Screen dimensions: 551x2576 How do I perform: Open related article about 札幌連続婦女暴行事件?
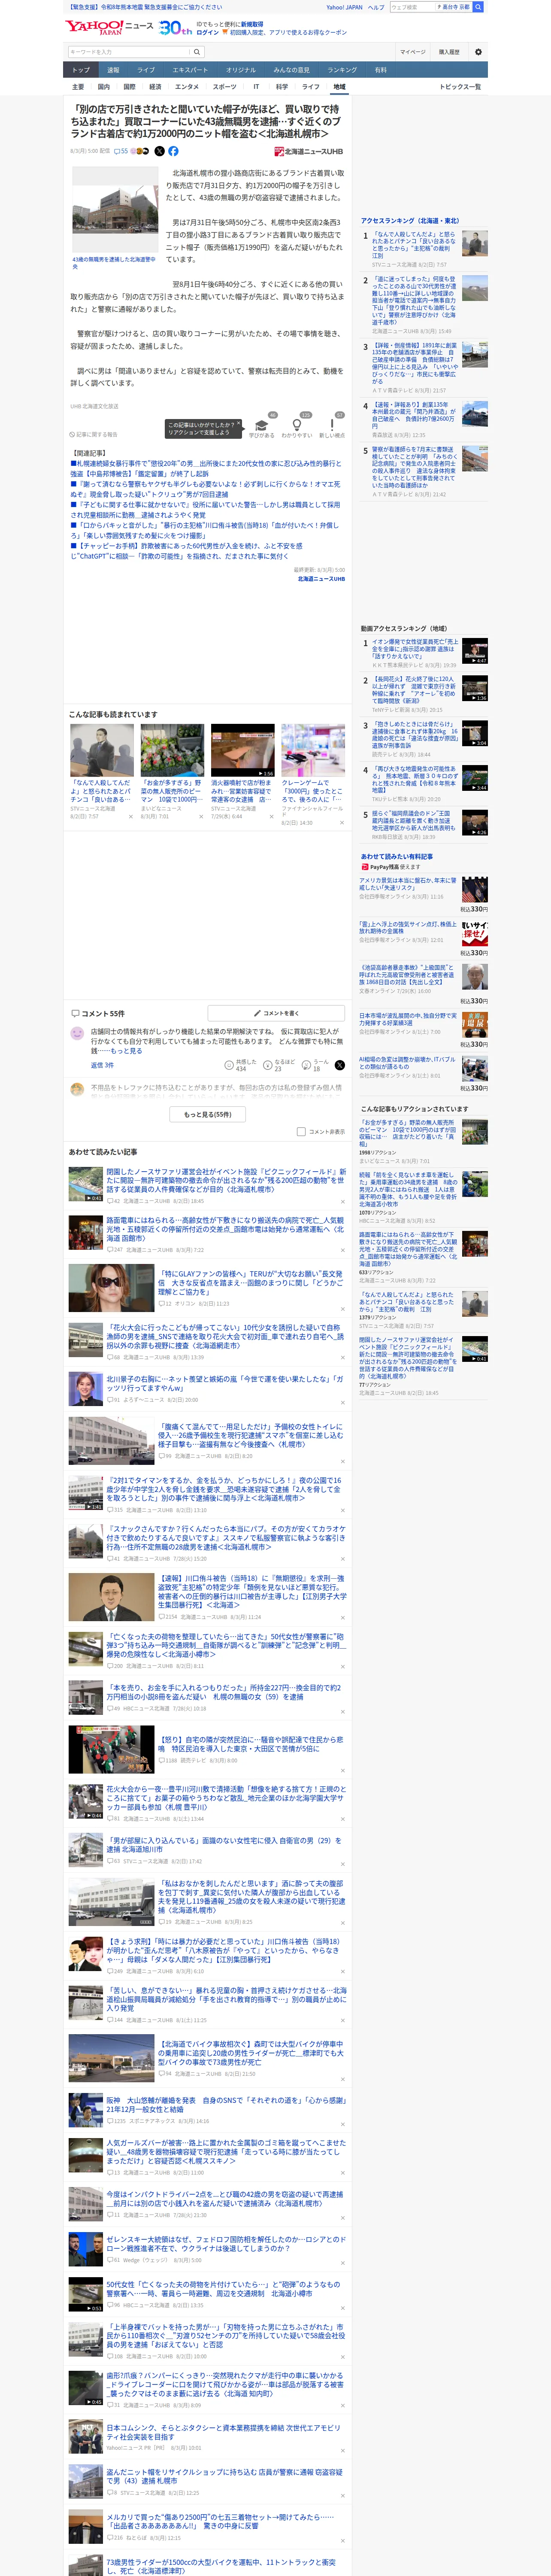pos(205,469)
